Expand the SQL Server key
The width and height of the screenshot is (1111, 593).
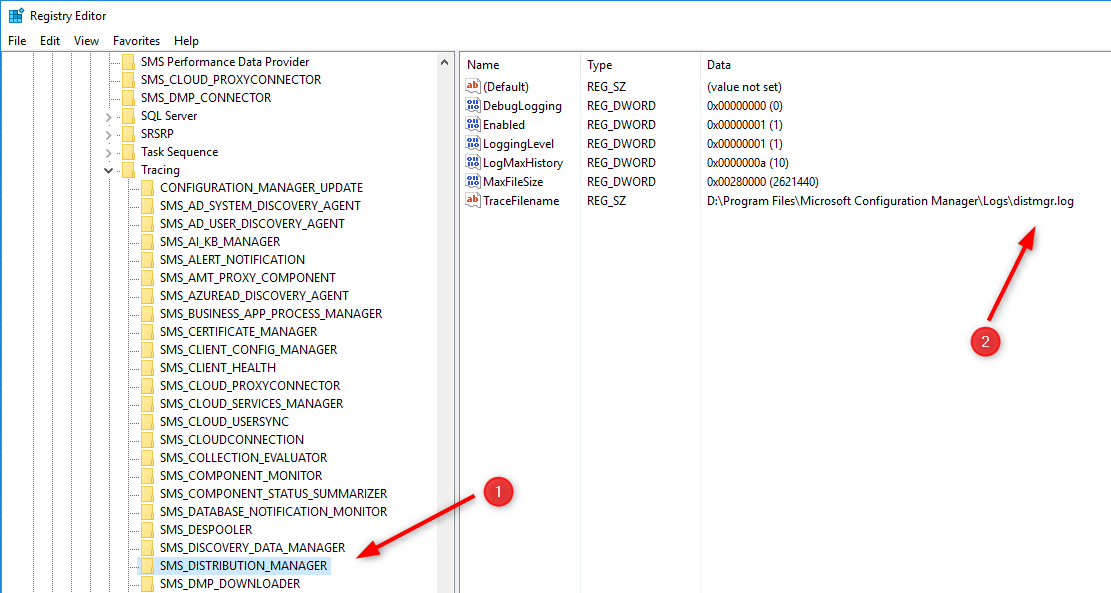tap(108, 116)
